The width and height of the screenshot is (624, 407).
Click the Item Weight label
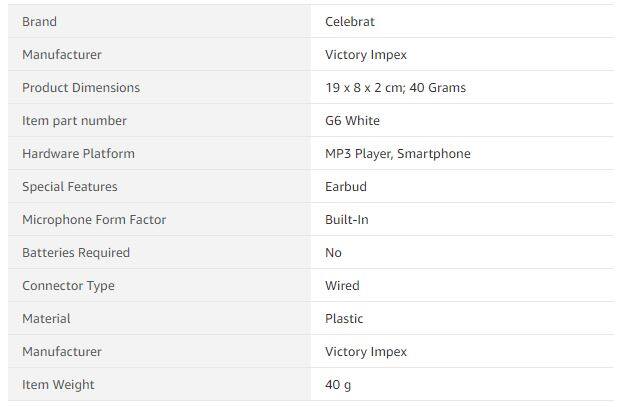(58, 384)
